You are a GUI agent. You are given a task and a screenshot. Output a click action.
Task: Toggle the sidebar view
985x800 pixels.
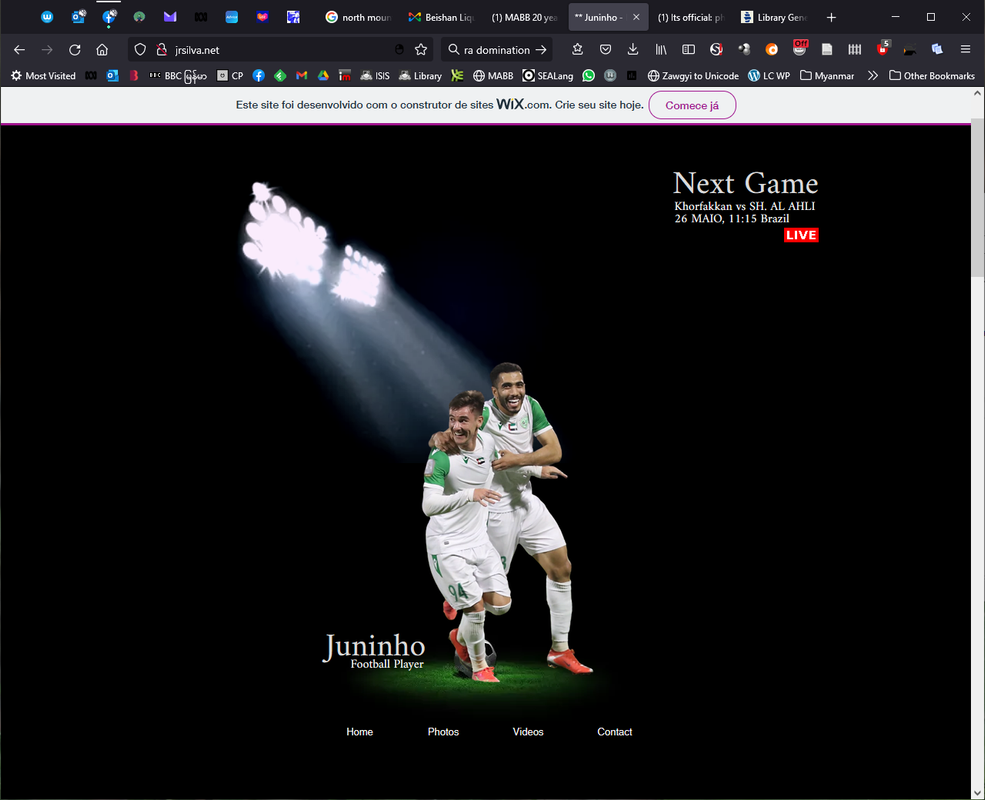click(x=688, y=50)
